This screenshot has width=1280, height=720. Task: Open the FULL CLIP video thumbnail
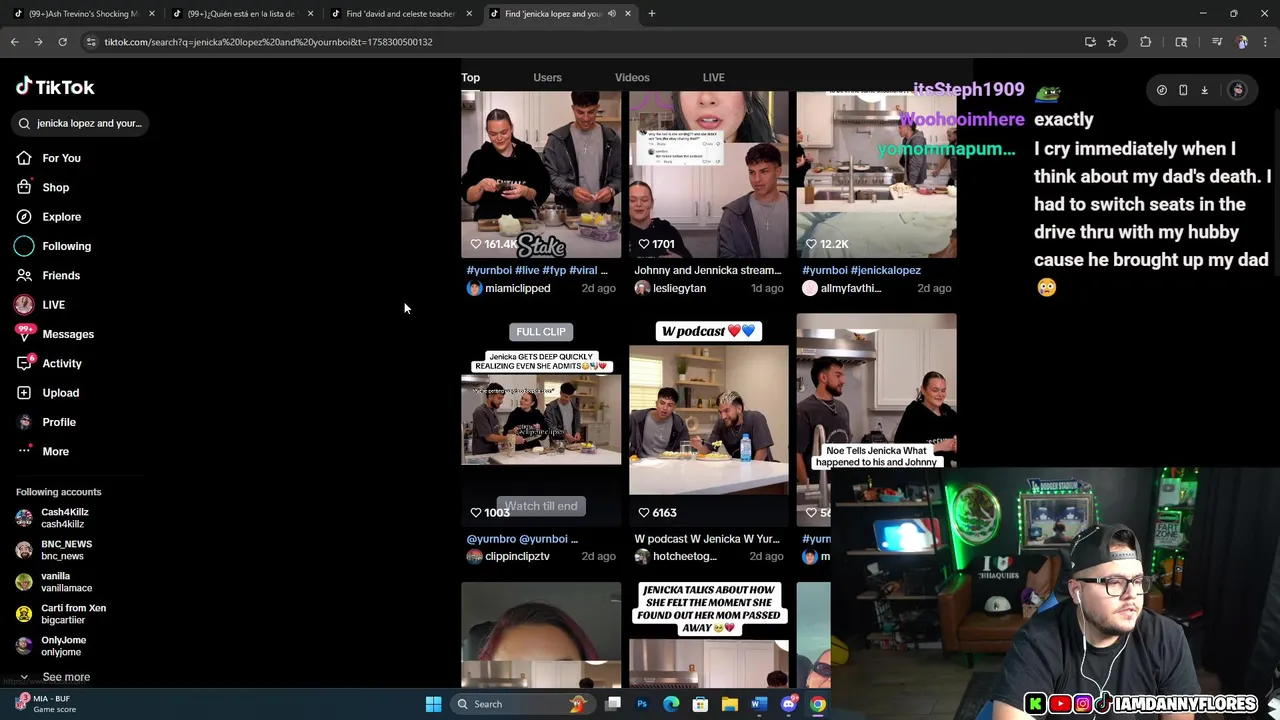541,420
